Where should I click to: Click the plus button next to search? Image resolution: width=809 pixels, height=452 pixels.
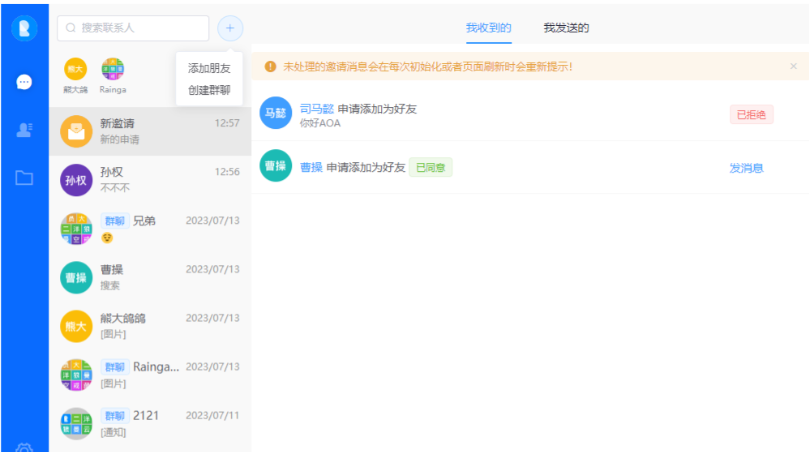click(230, 28)
